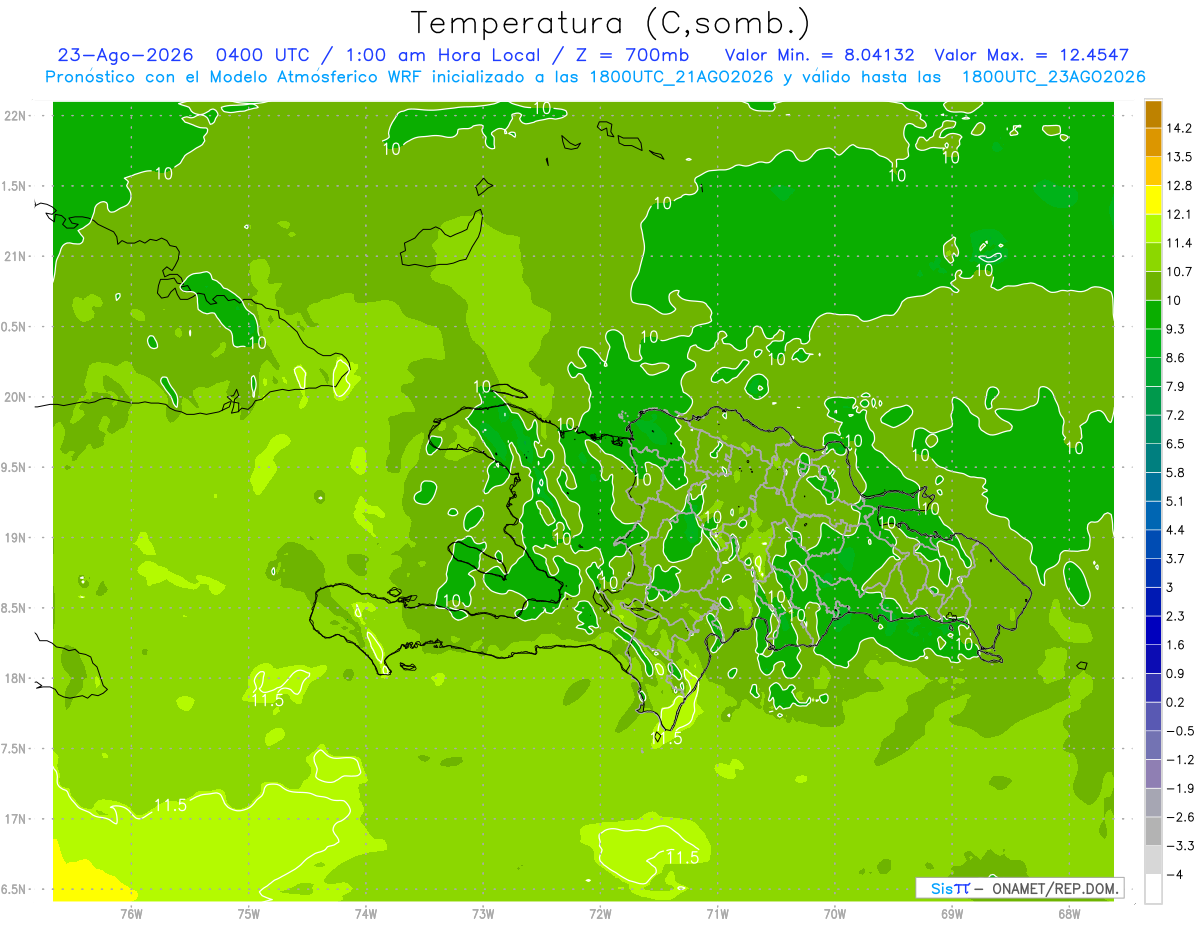Click the 'Valor Max. = 12.4547' text
This screenshot has height=927, width=1200.
(1031, 55)
